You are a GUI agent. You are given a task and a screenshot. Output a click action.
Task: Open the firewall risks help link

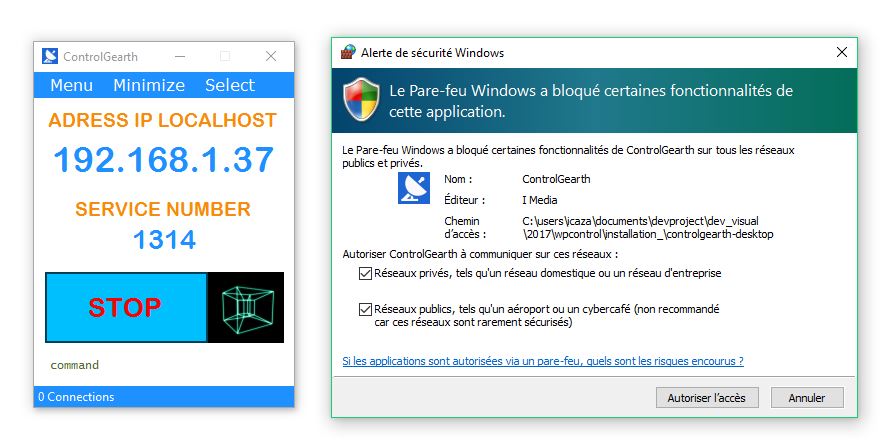coord(542,361)
